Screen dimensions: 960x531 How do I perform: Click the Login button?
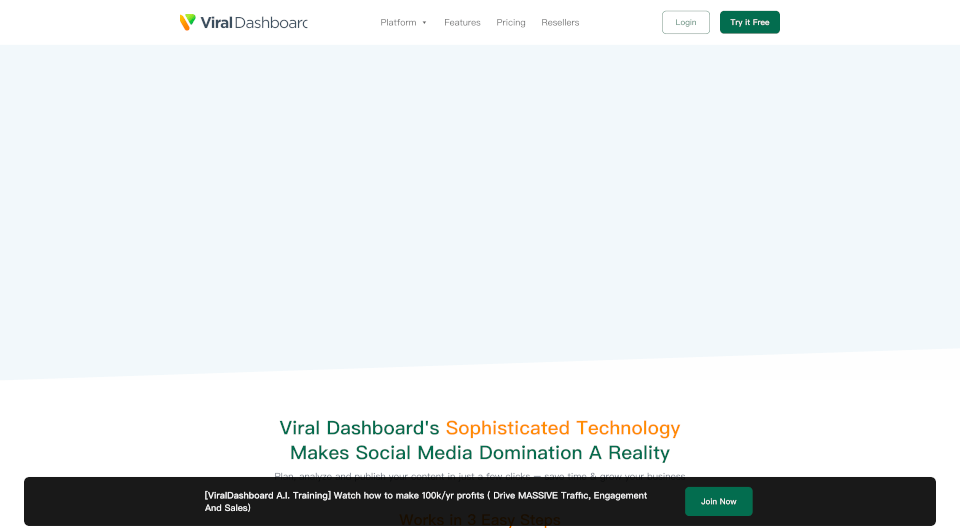click(x=686, y=22)
